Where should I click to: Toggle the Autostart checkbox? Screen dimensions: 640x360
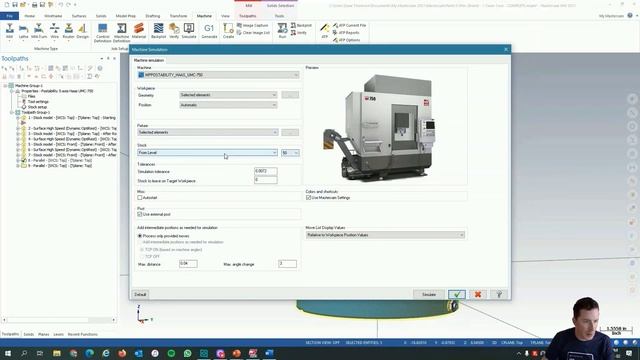point(140,198)
